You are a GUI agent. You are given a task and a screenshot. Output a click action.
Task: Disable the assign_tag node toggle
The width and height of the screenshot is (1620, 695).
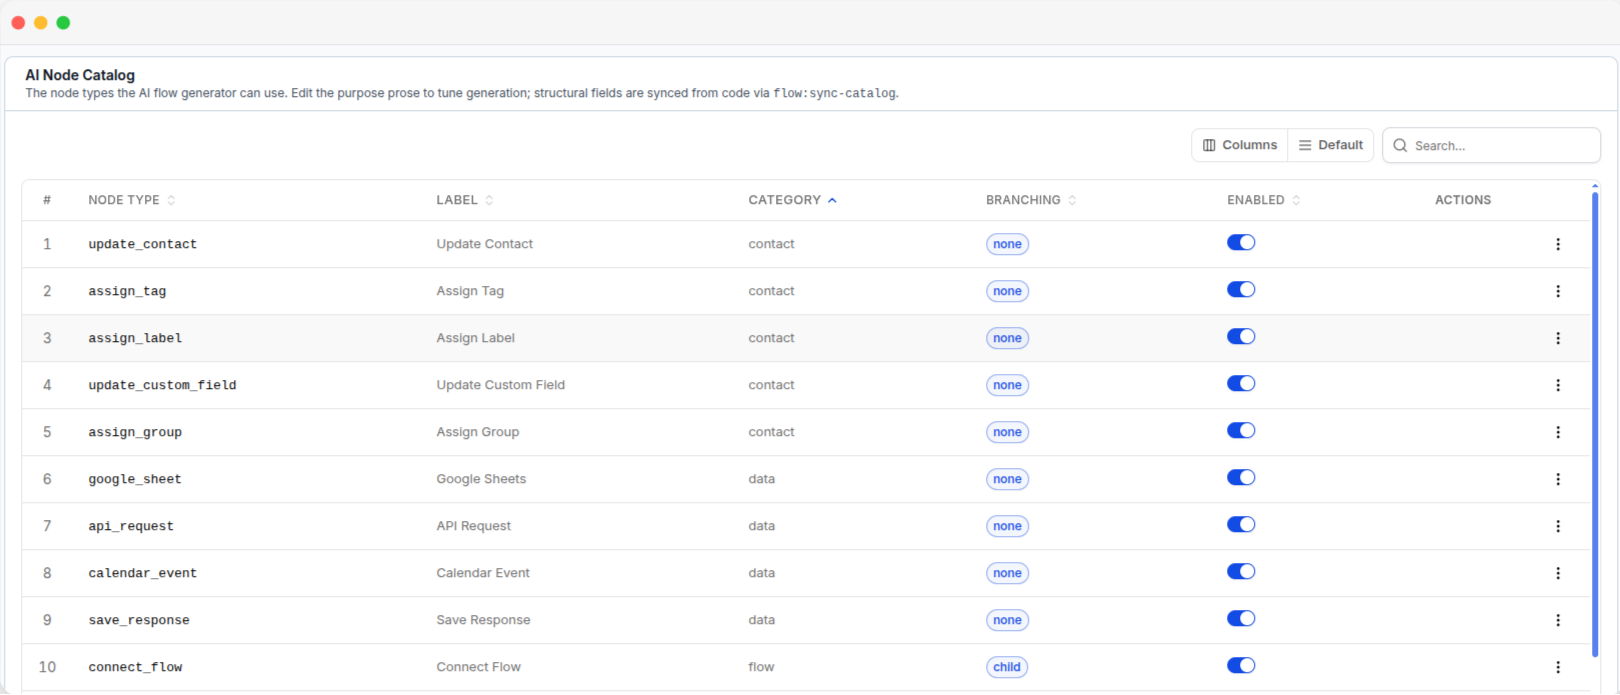point(1241,290)
